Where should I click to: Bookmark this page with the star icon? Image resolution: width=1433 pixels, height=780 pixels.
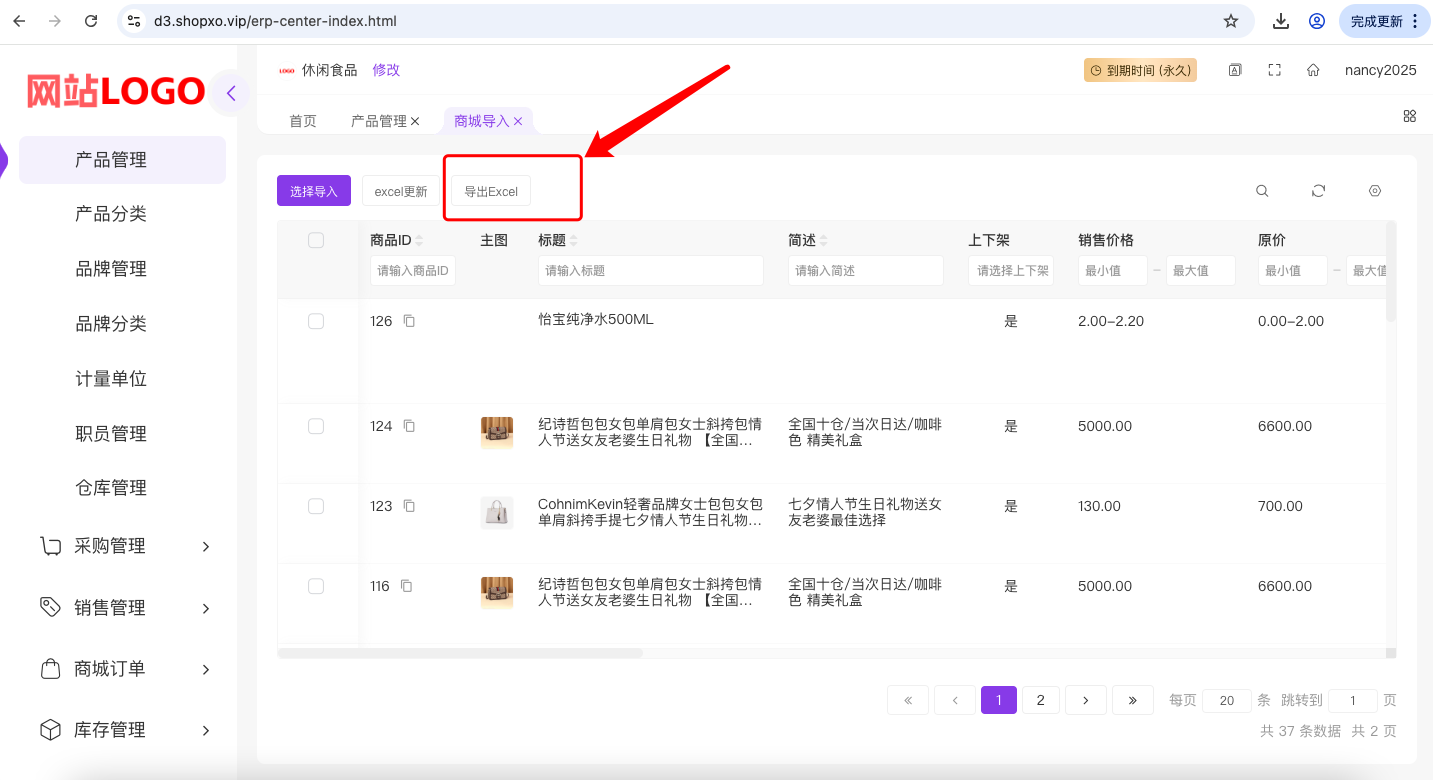pyautogui.click(x=1231, y=21)
